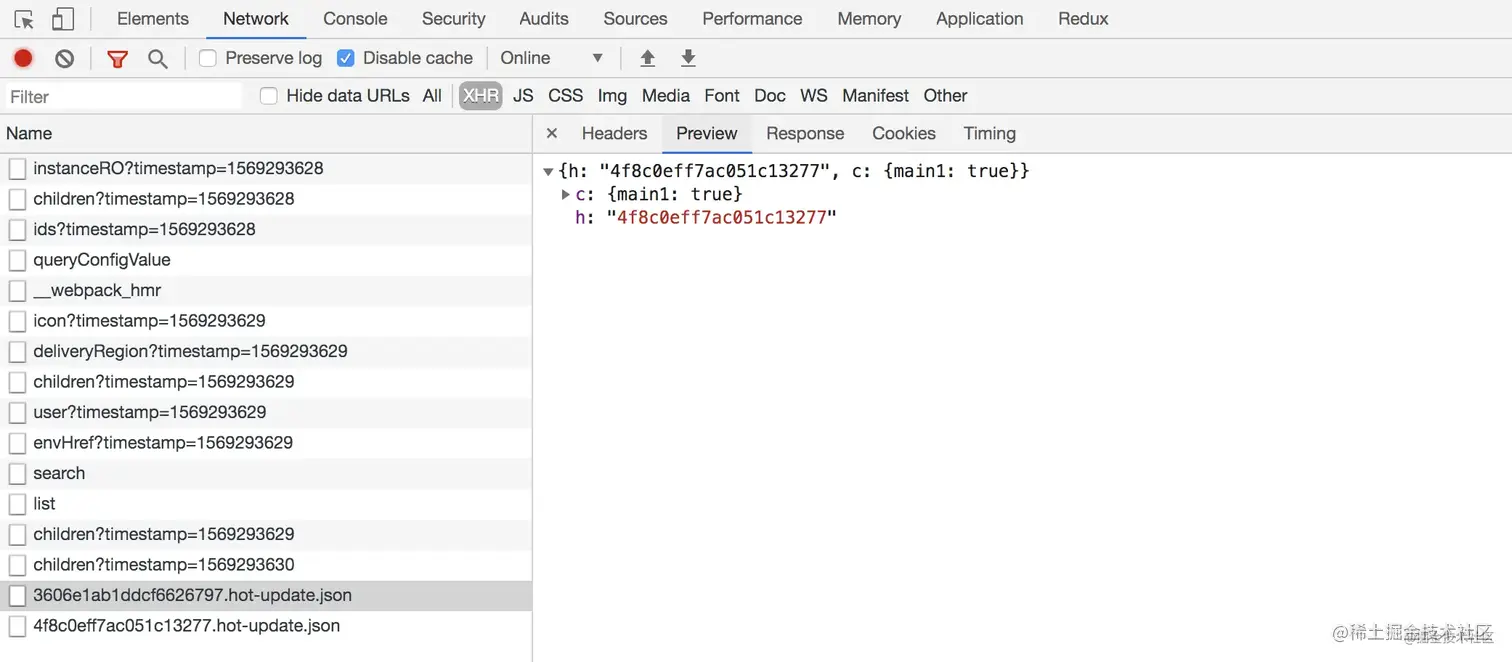The height and width of the screenshot is (662, 1512).
Task: Sort by the Name column header
Action: tap(265, 133)
